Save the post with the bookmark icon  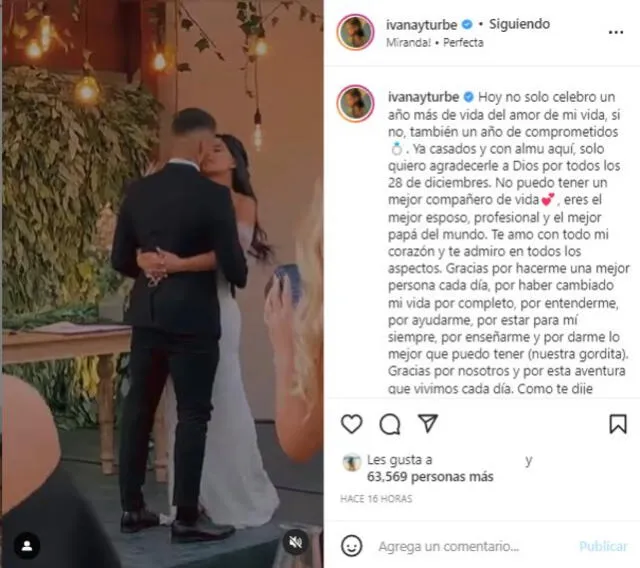(618, 424)
